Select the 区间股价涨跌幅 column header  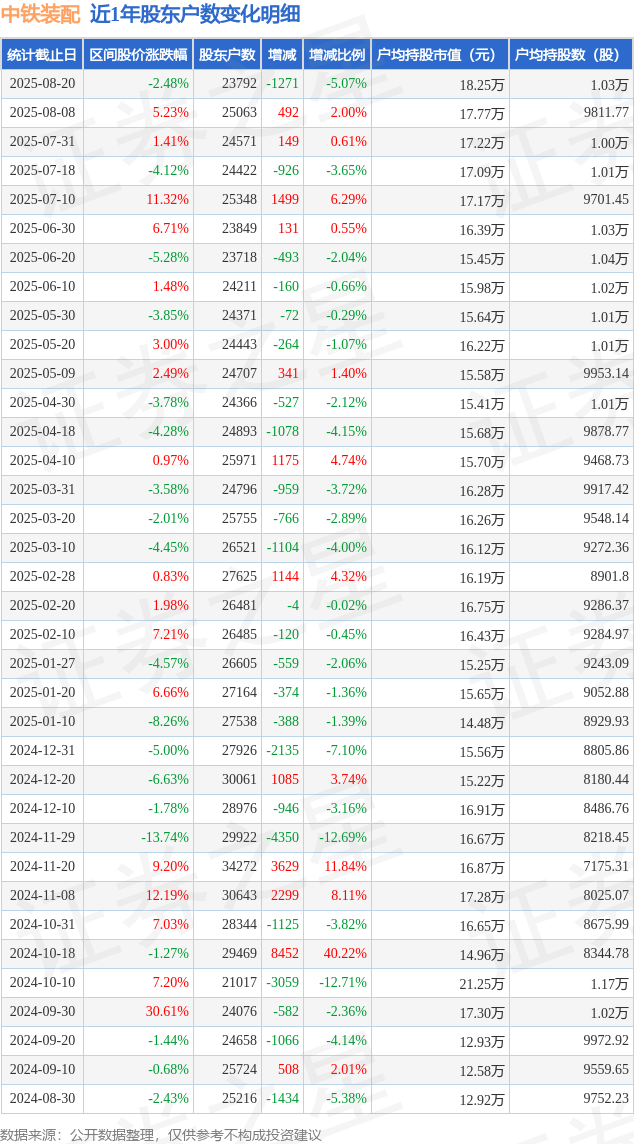pos(138,54)
